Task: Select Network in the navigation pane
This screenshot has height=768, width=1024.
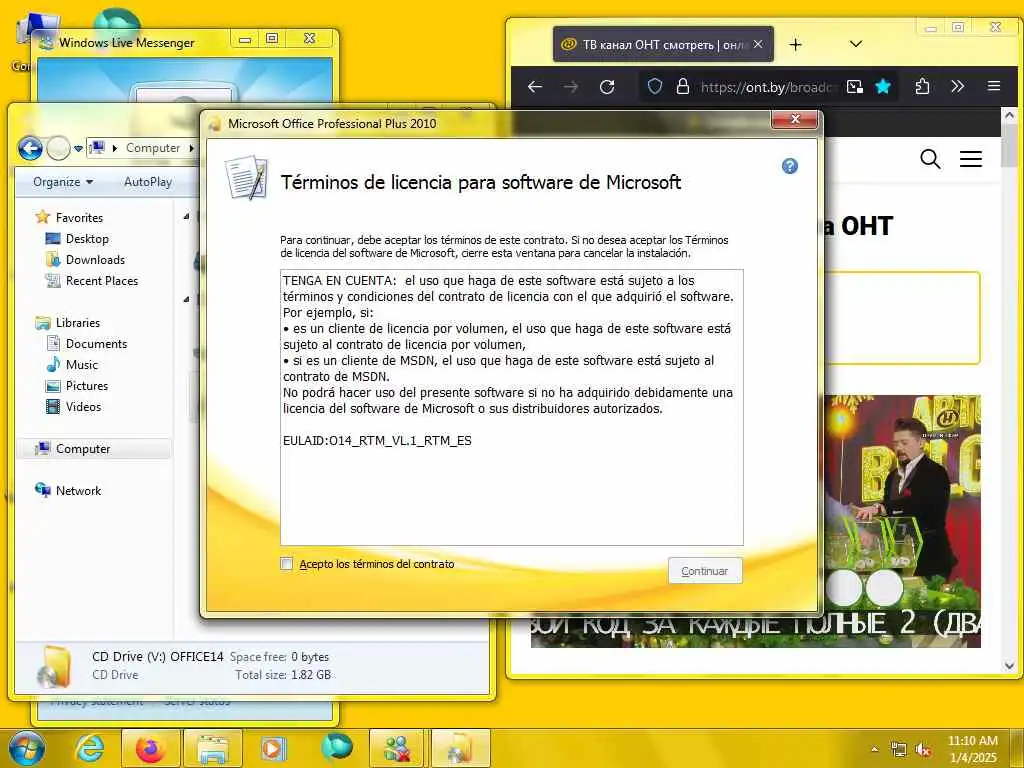Action: tap(78, 490)
